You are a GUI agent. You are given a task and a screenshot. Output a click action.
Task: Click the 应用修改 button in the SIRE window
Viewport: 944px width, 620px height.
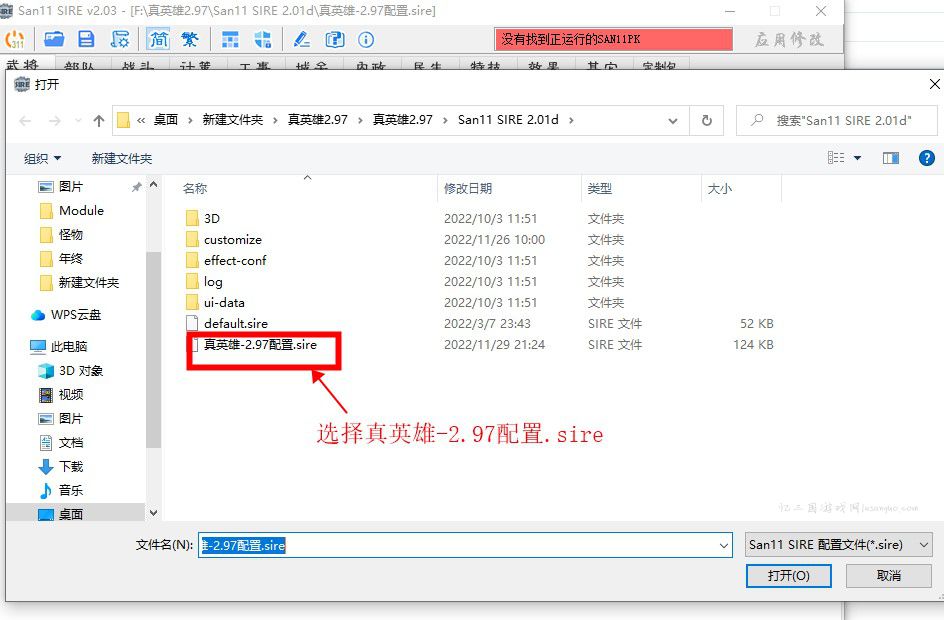[x=789, y=40]
